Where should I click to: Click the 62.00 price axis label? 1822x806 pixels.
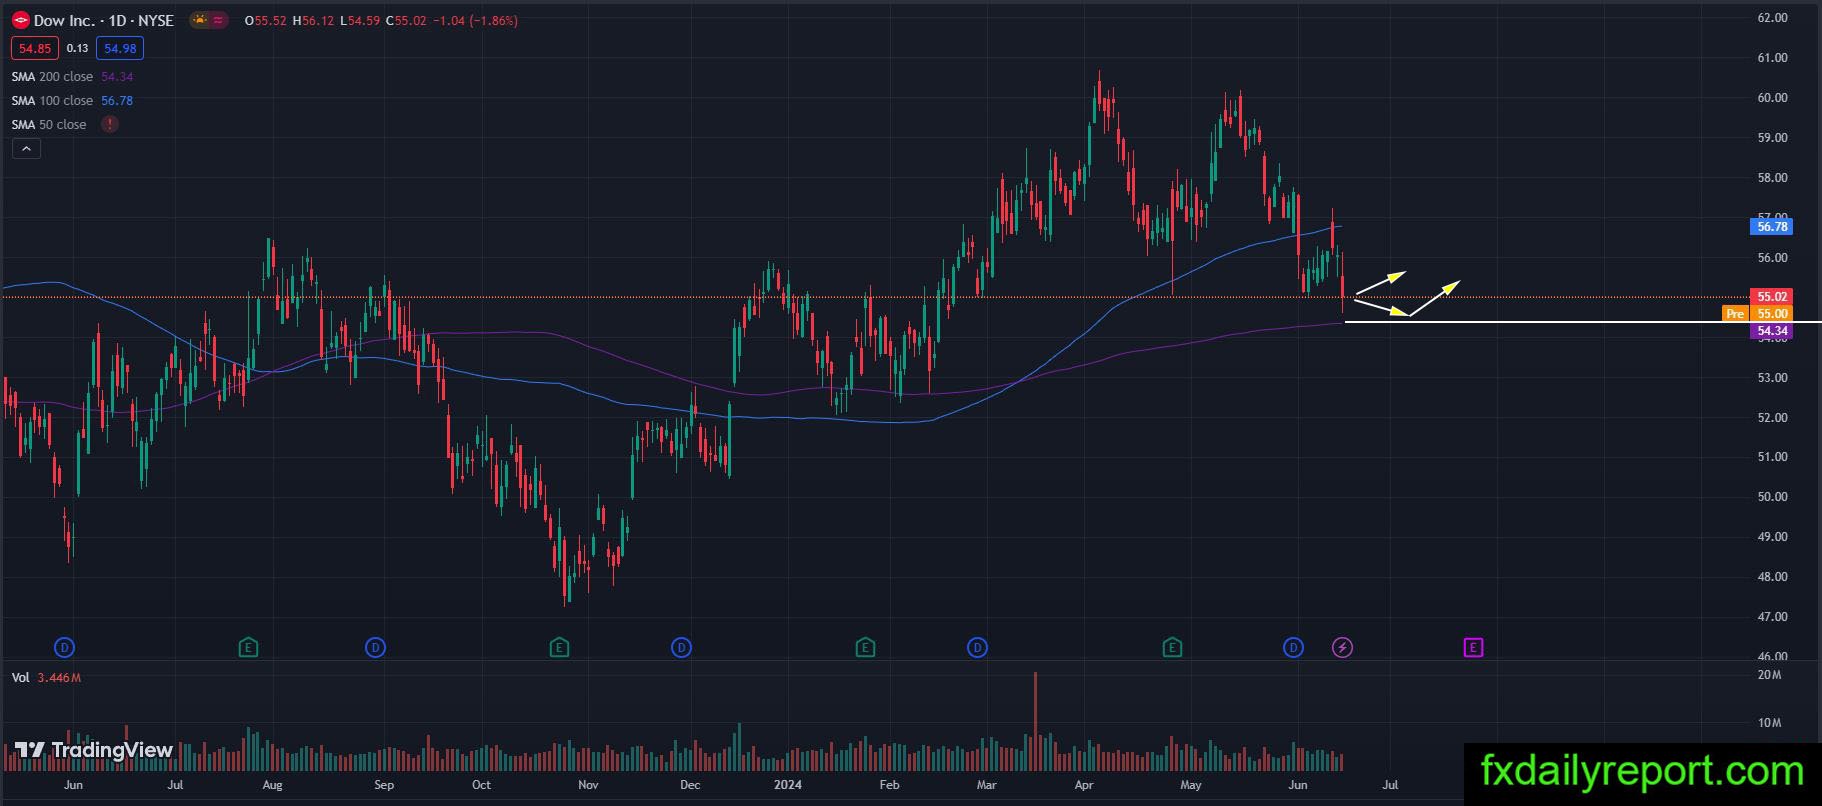pos(1772,18)
